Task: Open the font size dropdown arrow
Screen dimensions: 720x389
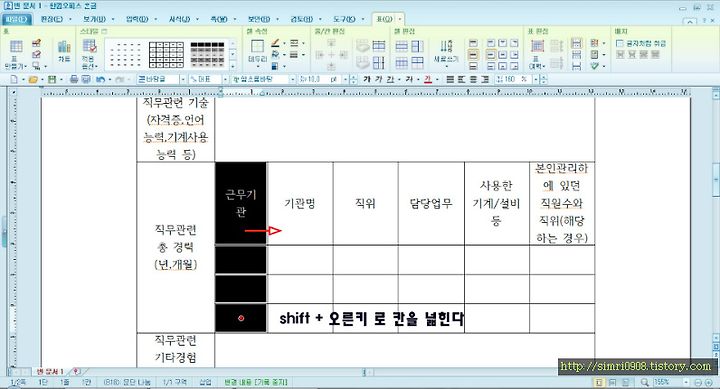Action: pos(346,79)
